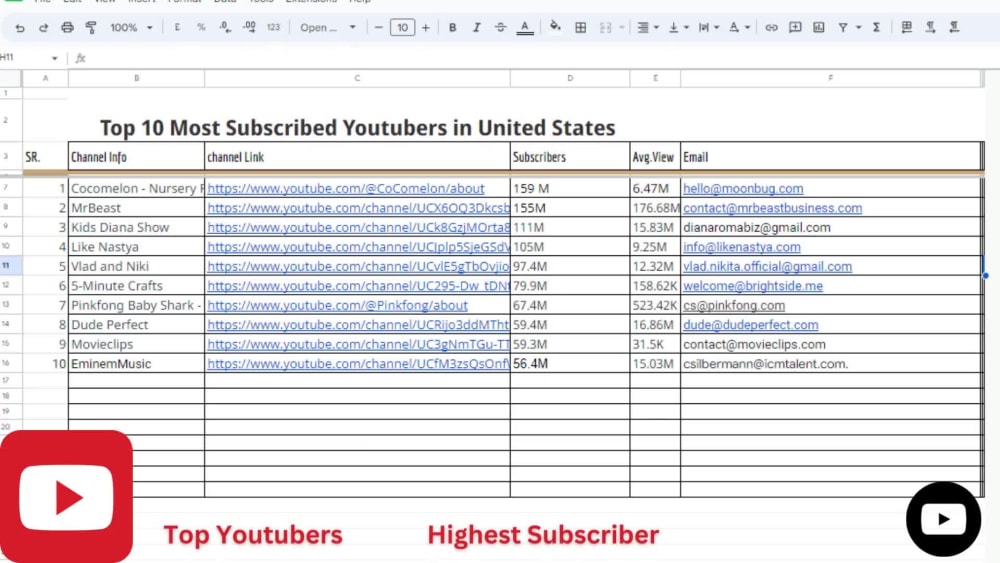Screen dimensions: 1000x563
Task: Open more number formats (123)
Action: pos(274,27)
